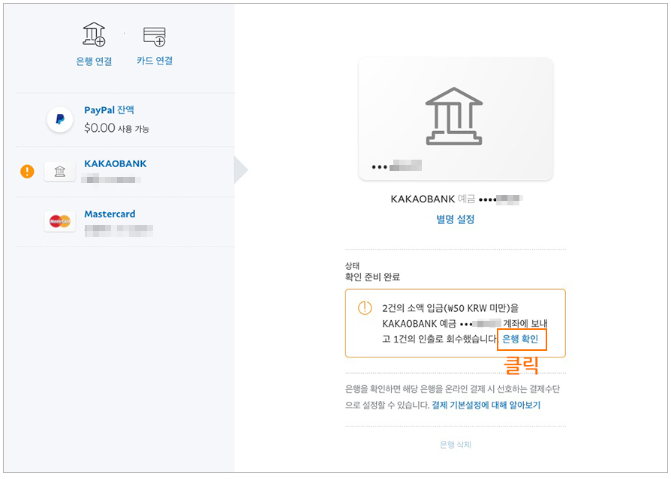Click the orange warning icon beside KAKAOBANK

click(27, 171)
